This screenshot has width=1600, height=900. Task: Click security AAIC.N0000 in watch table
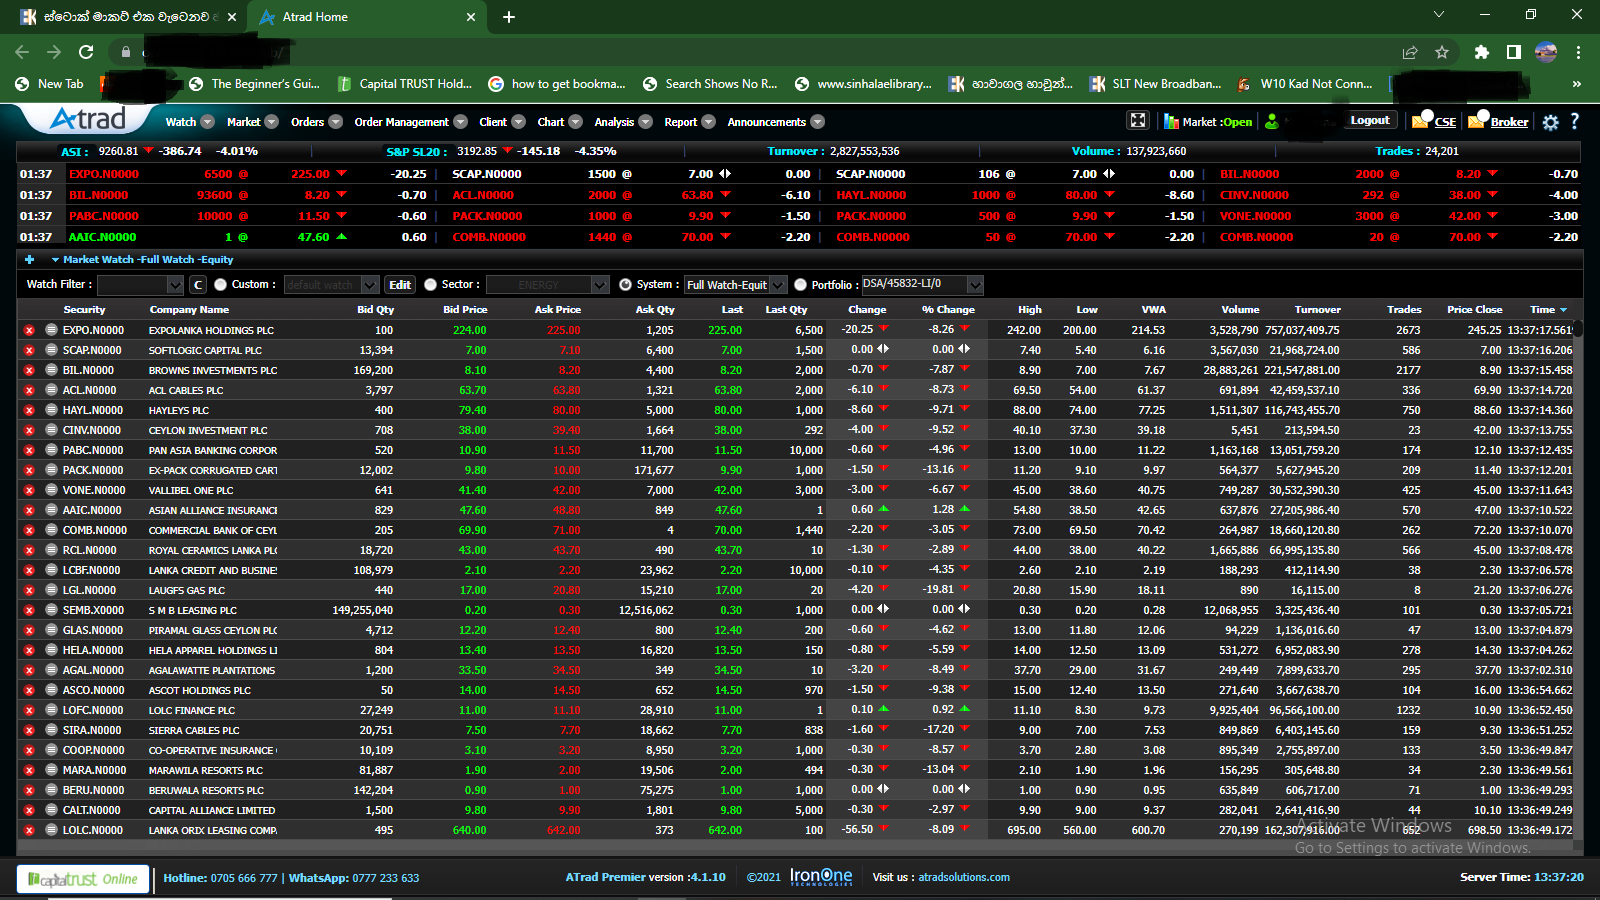click(x=93, y=510)
